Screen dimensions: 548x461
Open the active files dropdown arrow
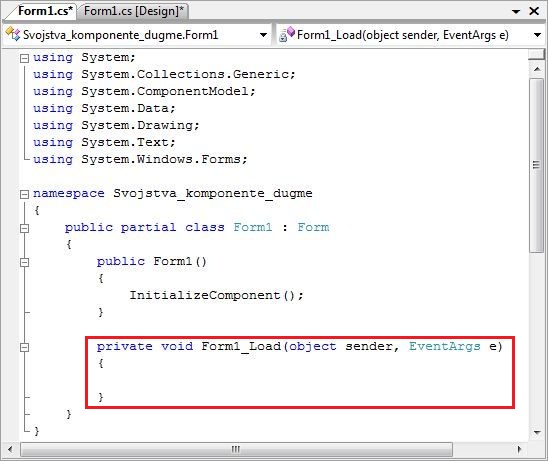point(516,12)
